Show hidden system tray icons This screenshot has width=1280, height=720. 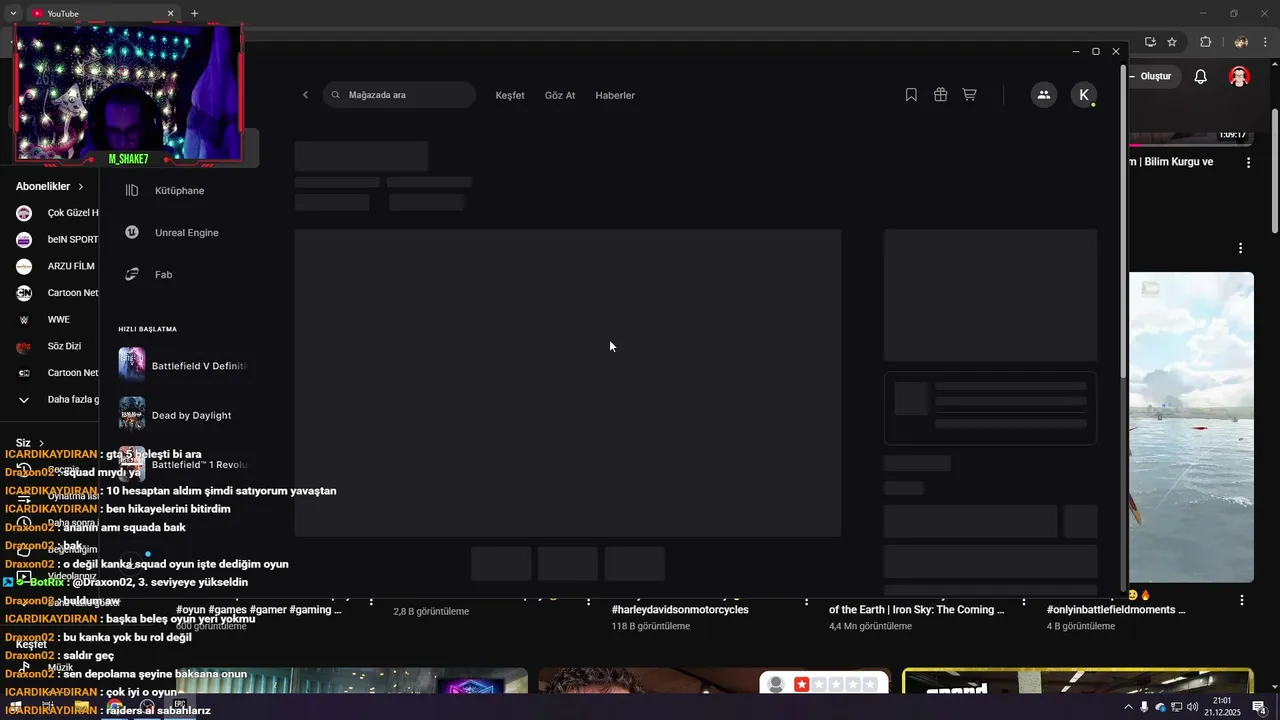1129,707
